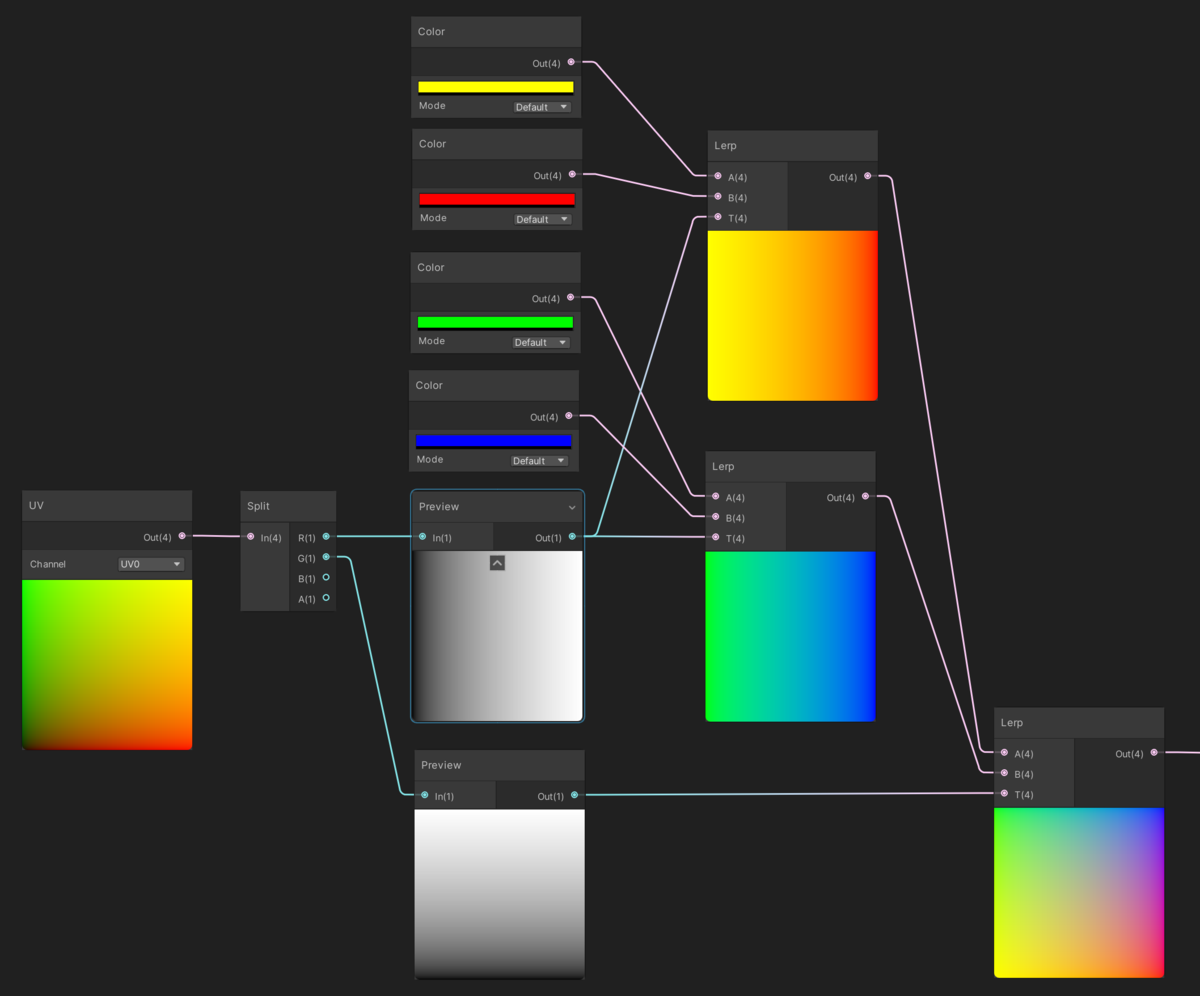Click the Channel label on the UV node
1200x996 pixels.
click(x=48, y=564)
